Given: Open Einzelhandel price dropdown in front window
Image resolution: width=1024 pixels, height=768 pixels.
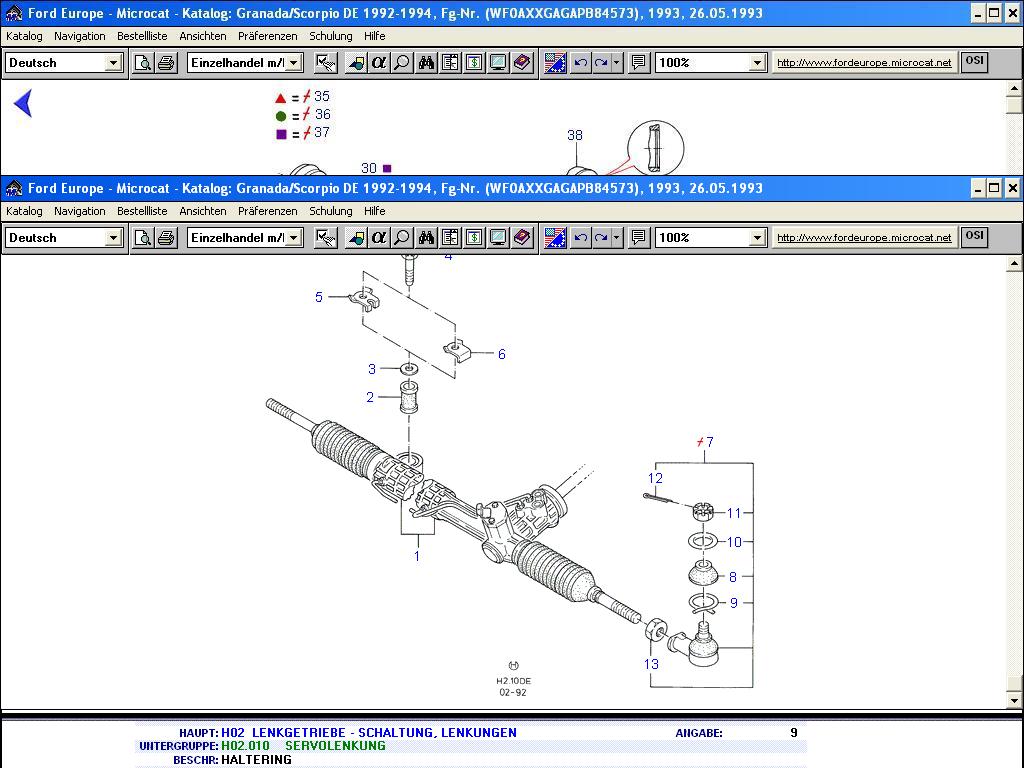Looking at the screenshot, I should [x=294, y=238].
